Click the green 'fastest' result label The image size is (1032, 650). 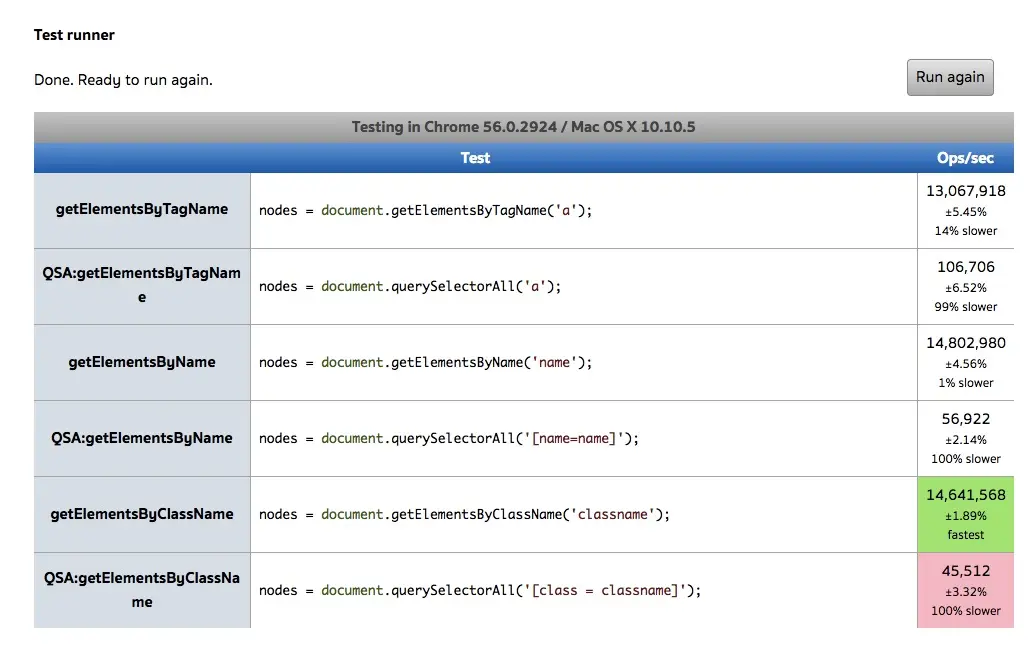[966, 535]
